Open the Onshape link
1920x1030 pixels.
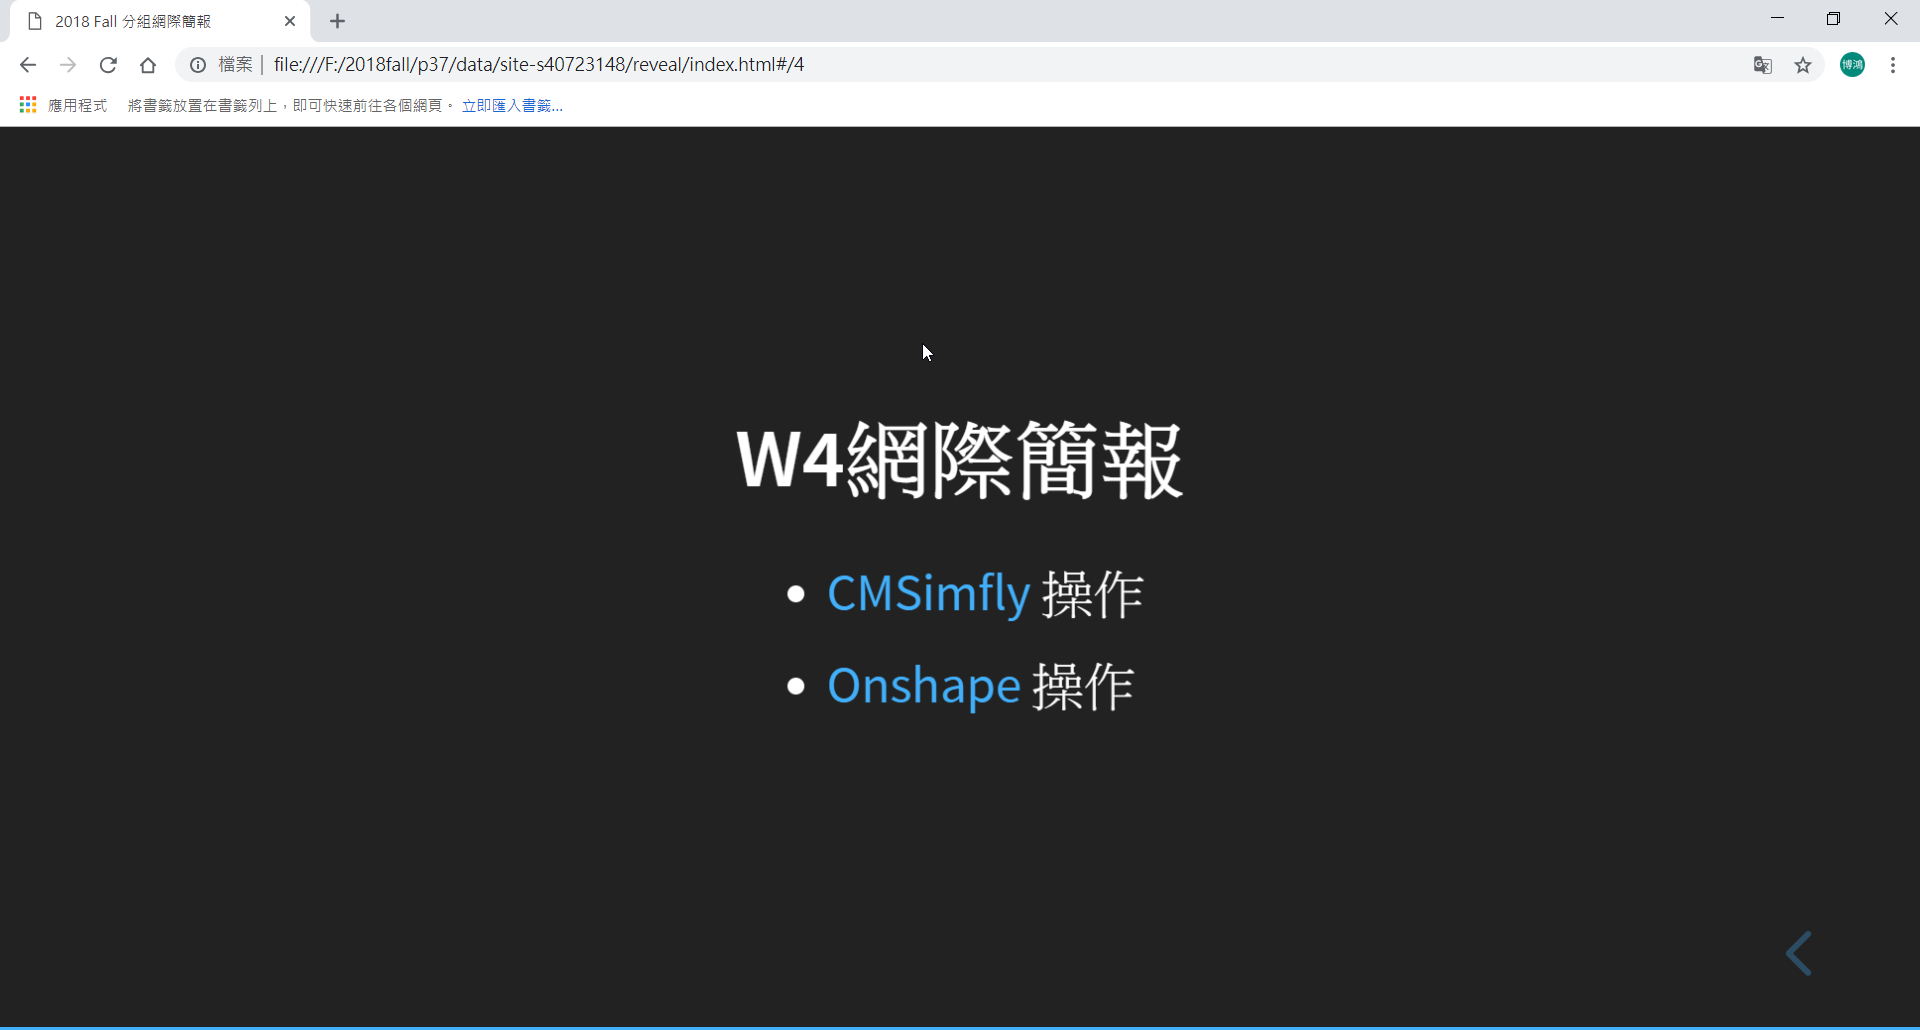point(923,686)
